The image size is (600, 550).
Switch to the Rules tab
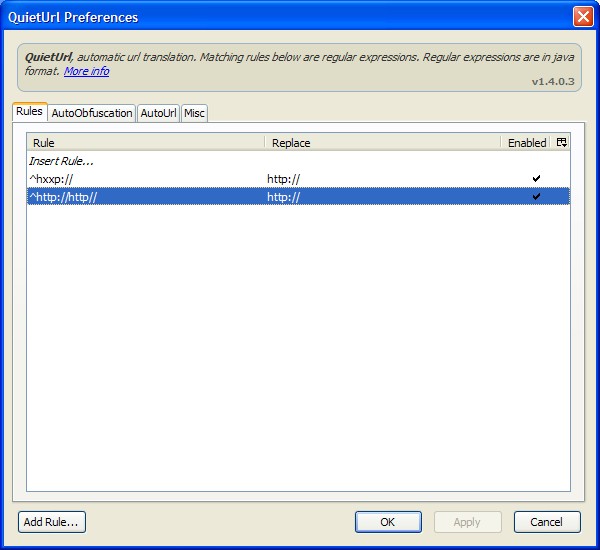[x=29, y=111]
